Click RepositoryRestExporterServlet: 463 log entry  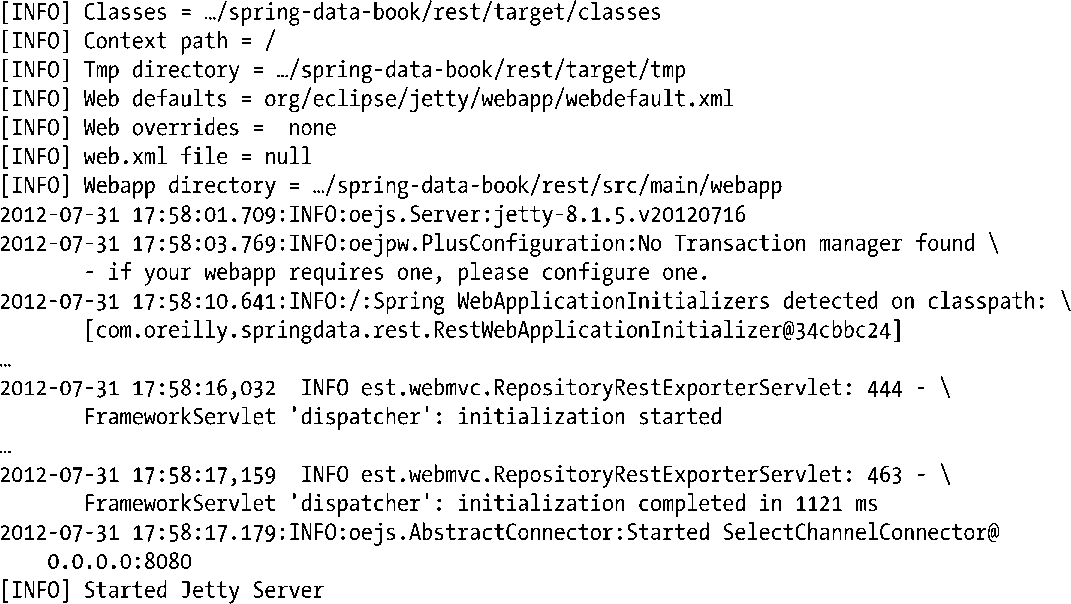pos(620,475)
